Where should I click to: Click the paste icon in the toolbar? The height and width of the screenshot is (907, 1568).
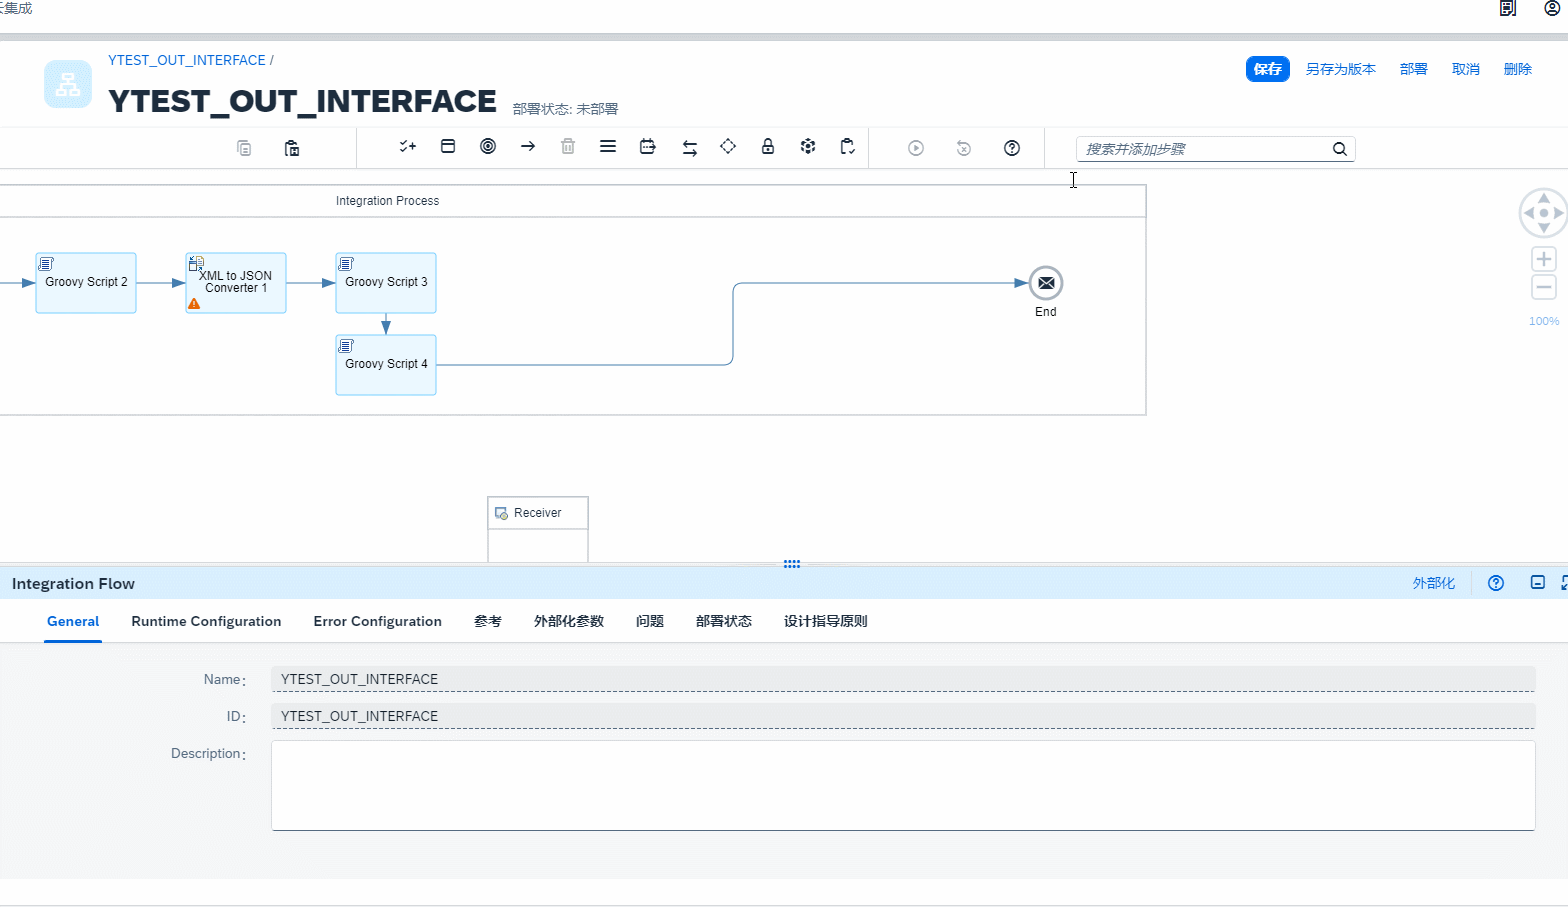292,148
